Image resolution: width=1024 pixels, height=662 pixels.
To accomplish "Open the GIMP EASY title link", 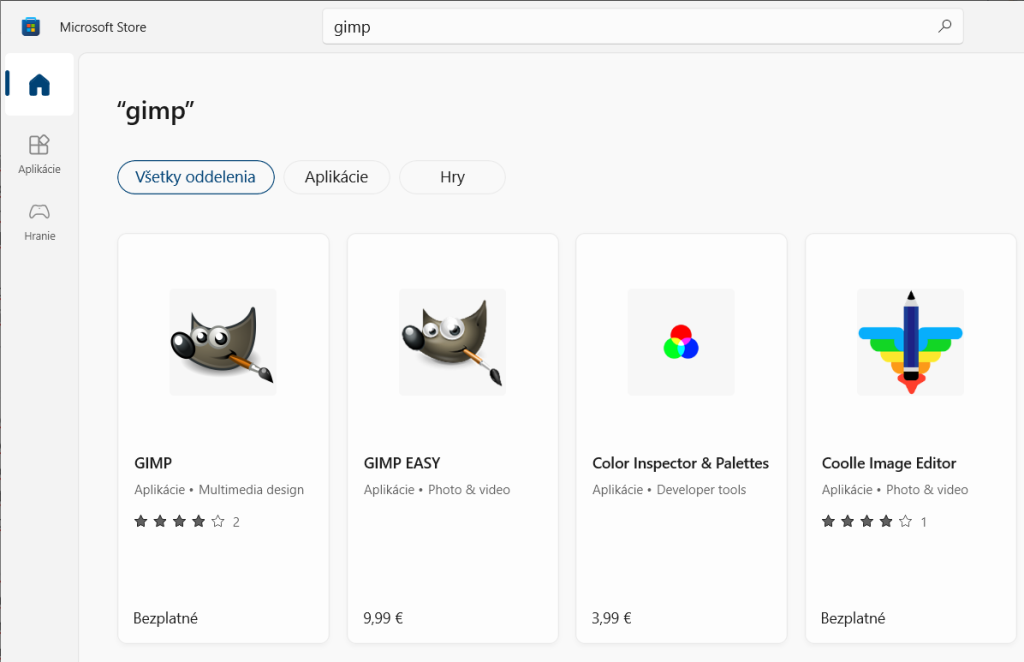I will (402, 463).
